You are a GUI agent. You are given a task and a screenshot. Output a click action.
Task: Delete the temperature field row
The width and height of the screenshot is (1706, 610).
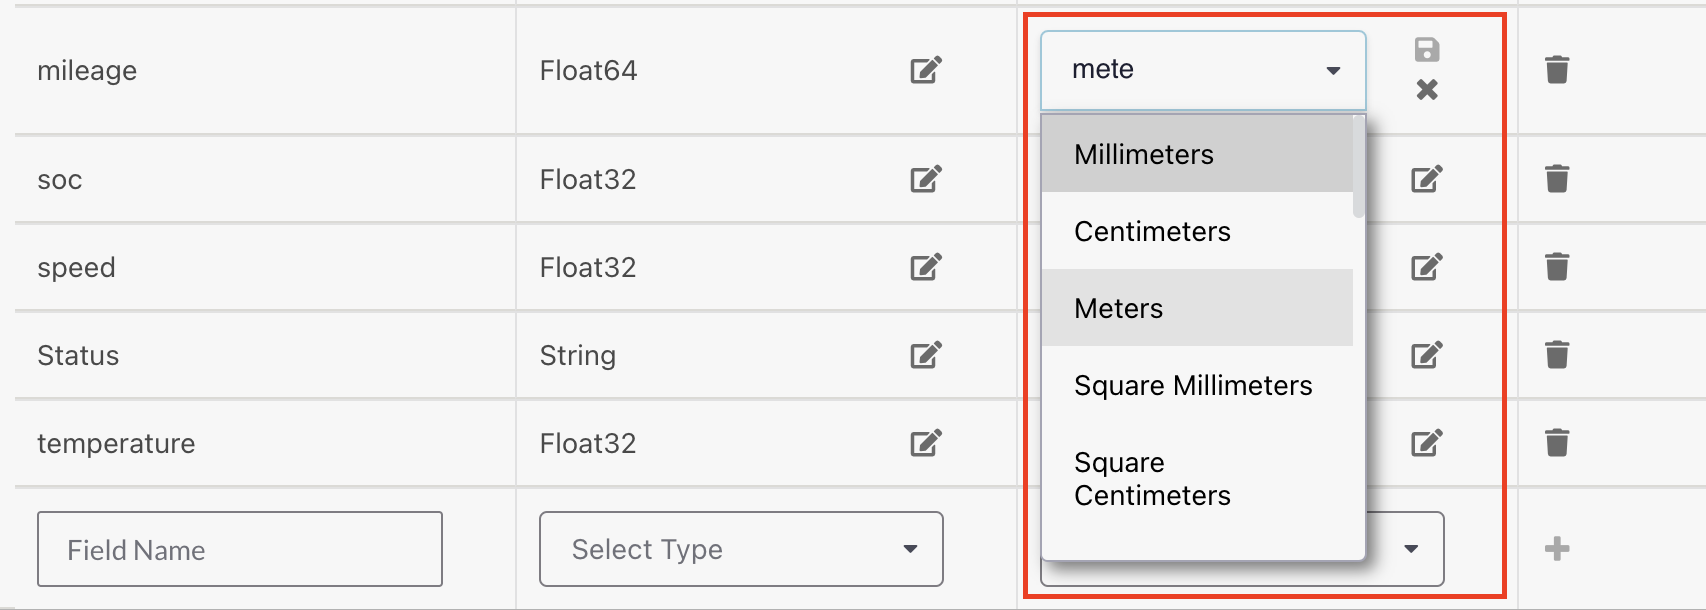(x=1557, y=442)
